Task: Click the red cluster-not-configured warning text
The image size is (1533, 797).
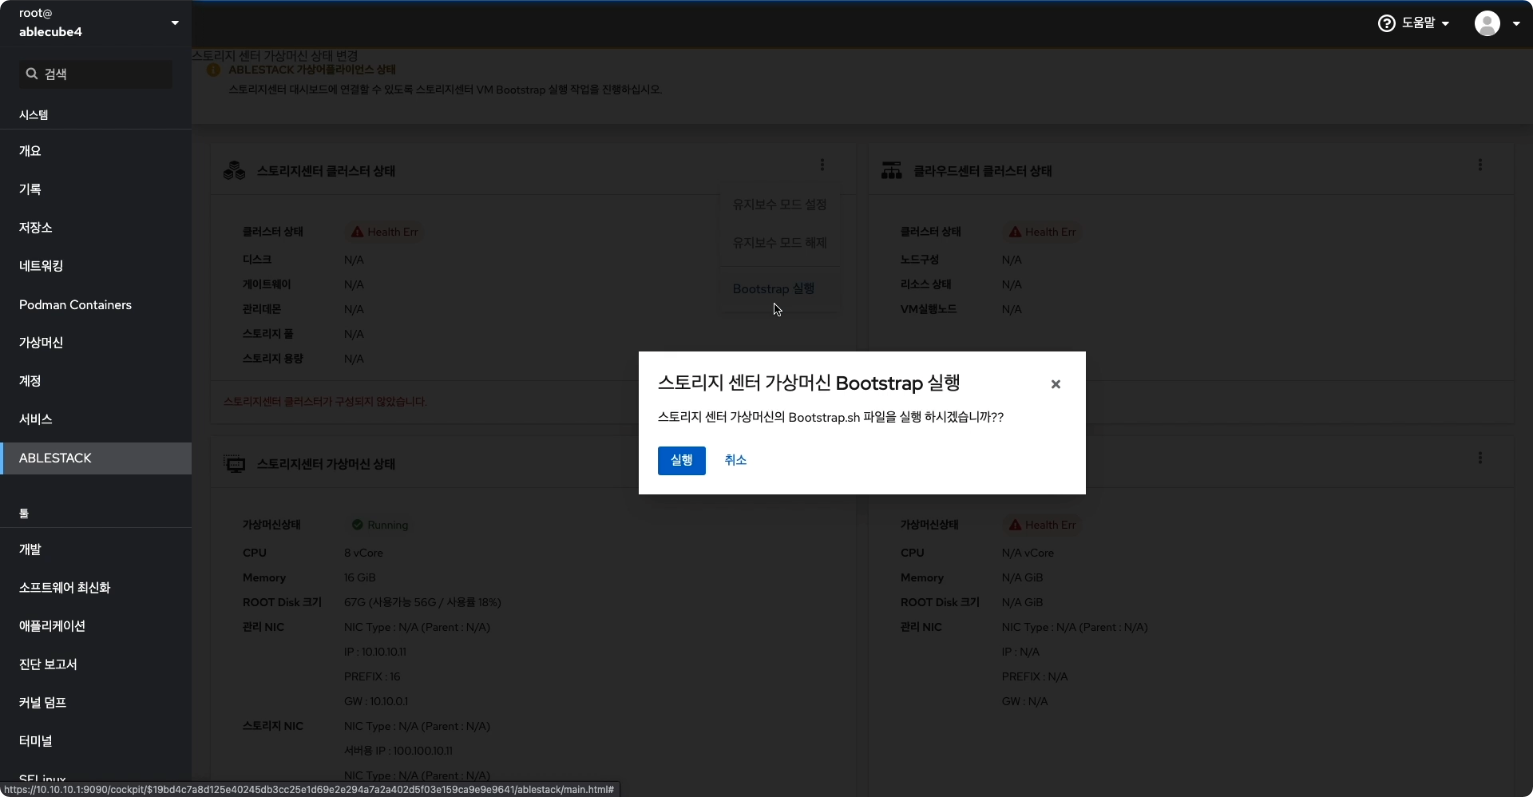Action: pyautogui.click(x=325, y=402)
